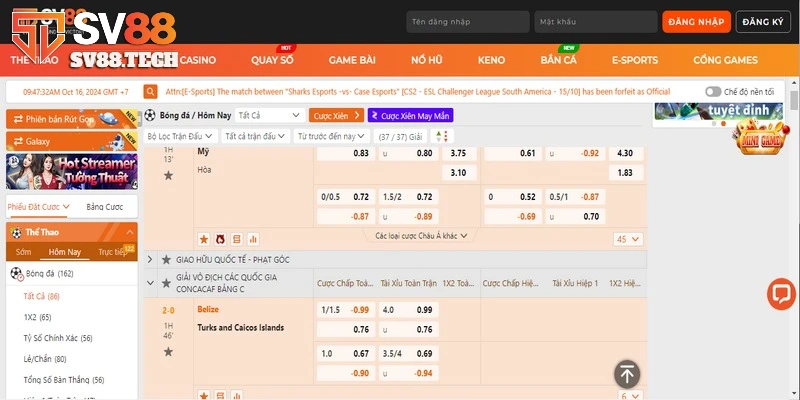
Task: Click the ĐĂNG NHẬP login button
Action: pyautogui.click(x=694, y=22)
